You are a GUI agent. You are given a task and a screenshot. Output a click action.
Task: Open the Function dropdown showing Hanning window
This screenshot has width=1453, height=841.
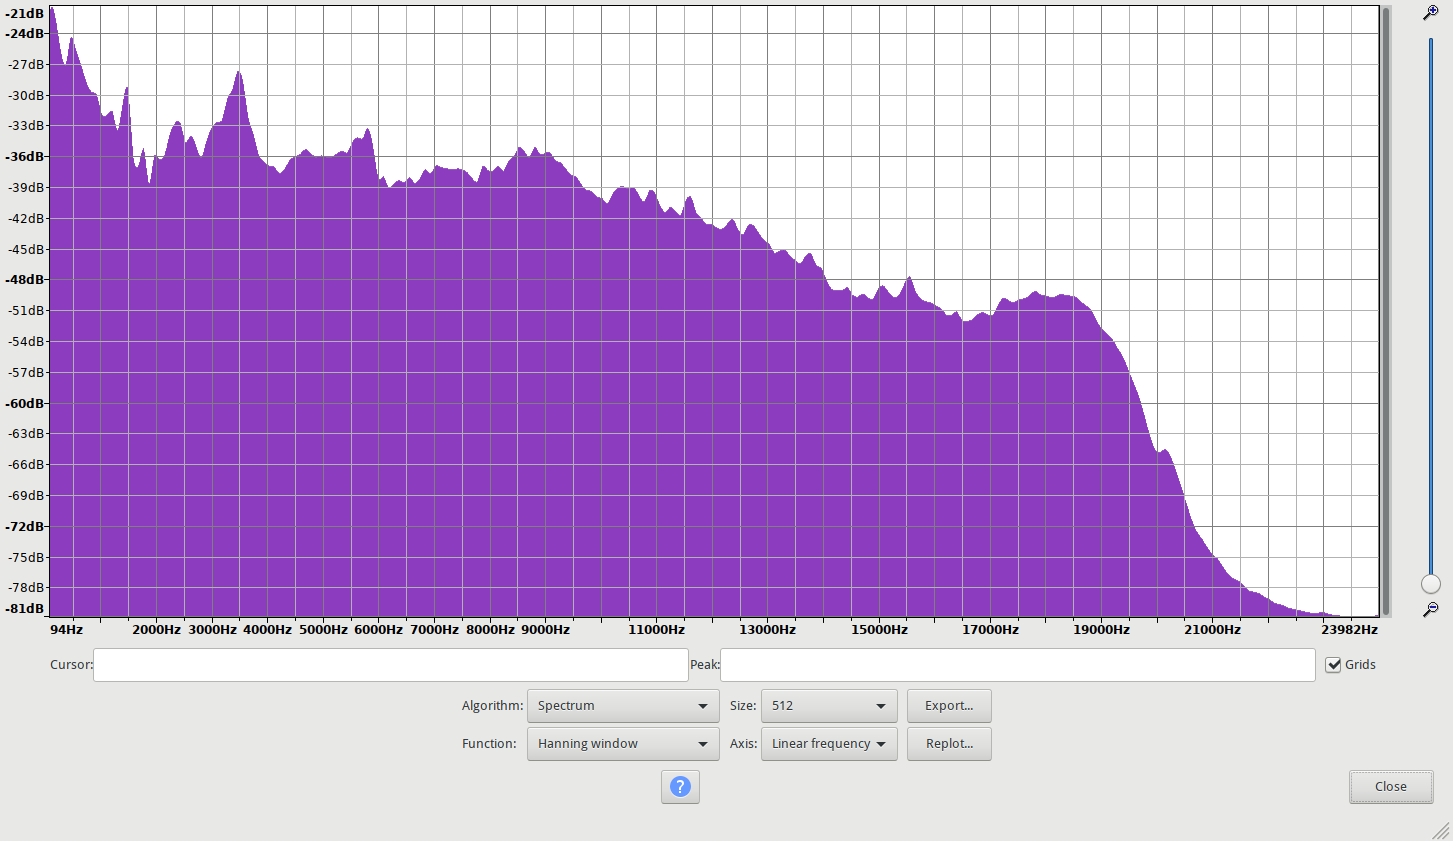coord(623,744)
